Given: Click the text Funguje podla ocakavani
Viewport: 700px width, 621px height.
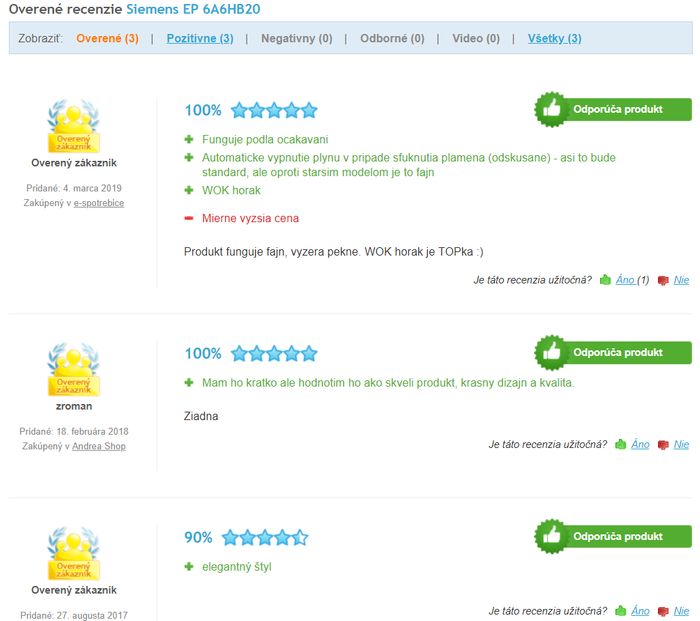Looking at the screenshot, I should click(x=265, y=139).
